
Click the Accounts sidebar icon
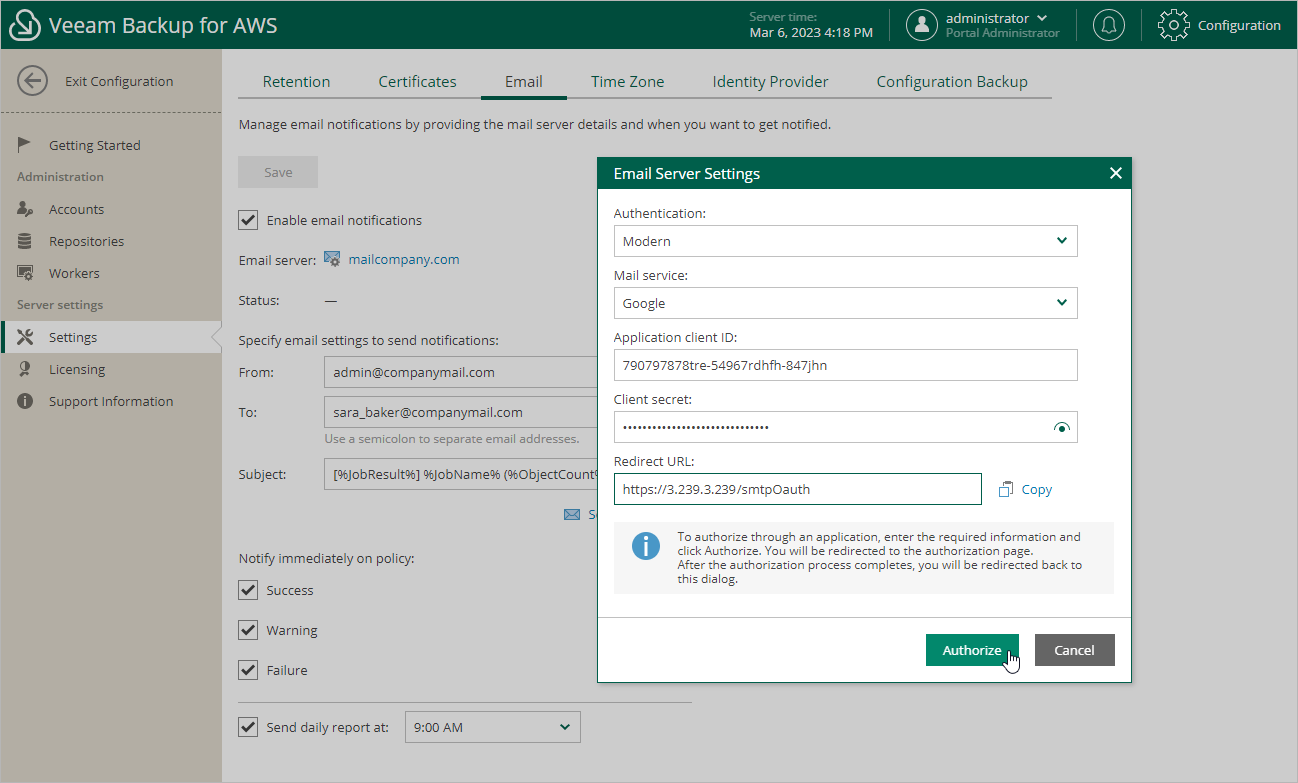click(26, 209)
